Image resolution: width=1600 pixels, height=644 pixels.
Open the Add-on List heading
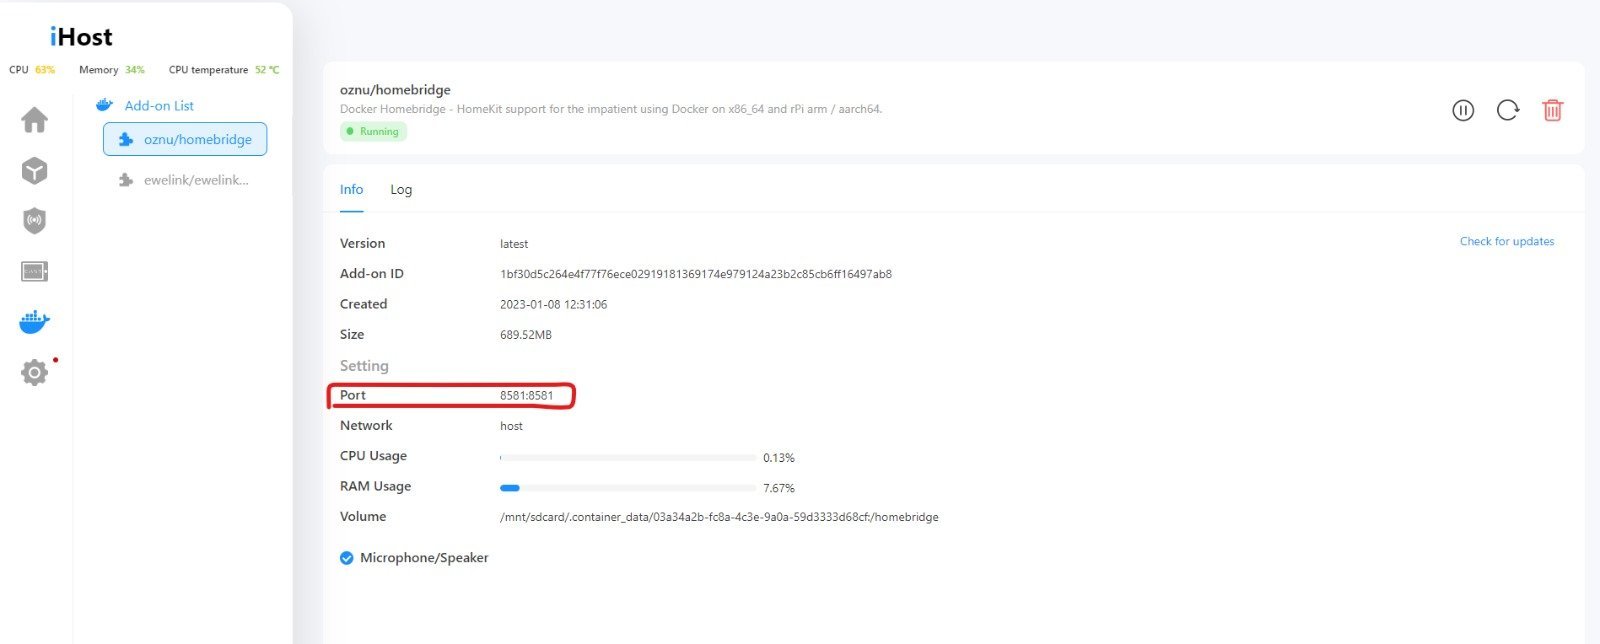tap(159, 105)
